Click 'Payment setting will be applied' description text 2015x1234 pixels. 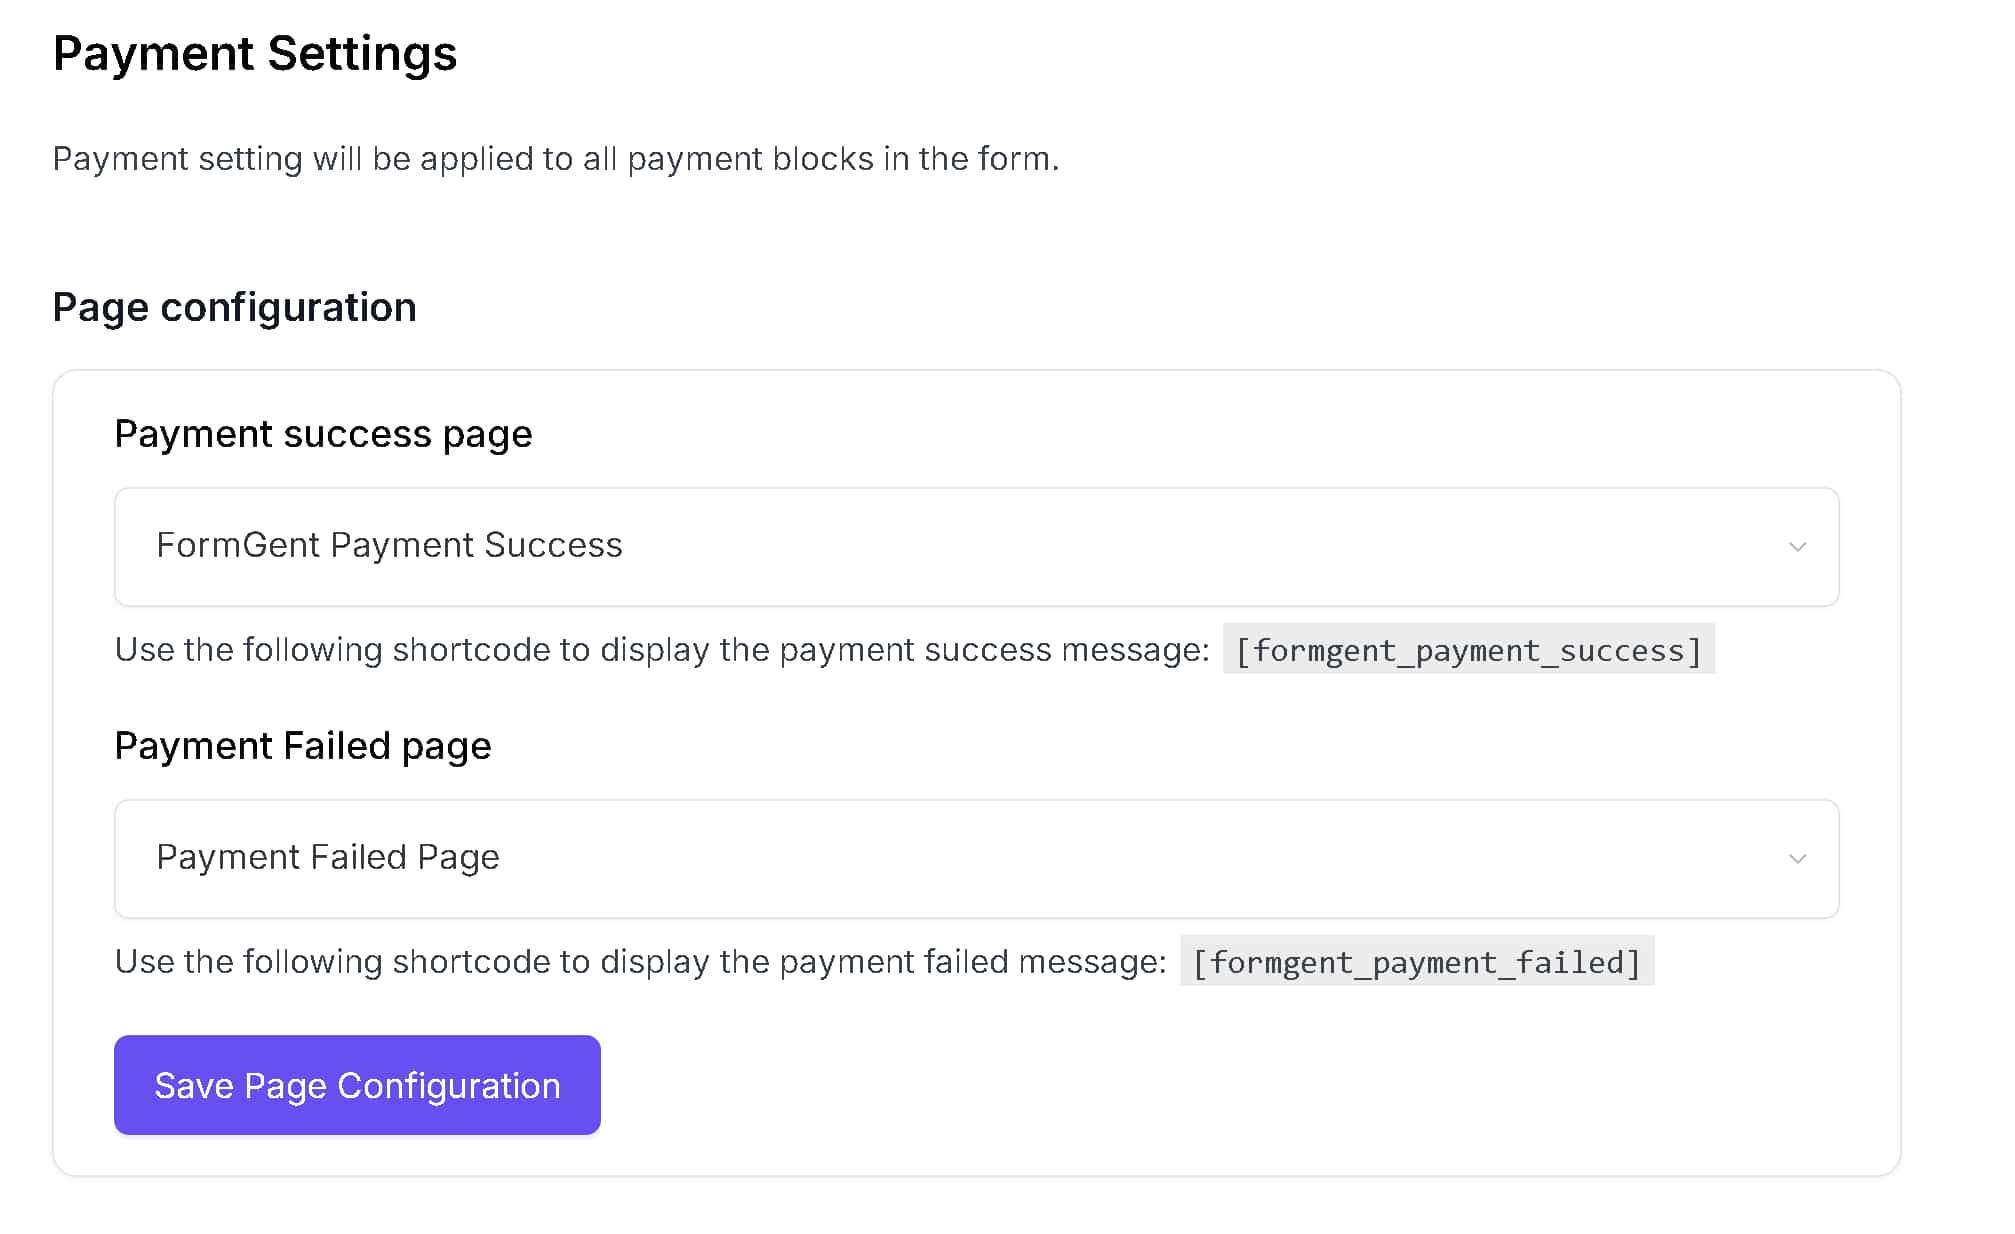pyautogui.click(x=556, y=159)
